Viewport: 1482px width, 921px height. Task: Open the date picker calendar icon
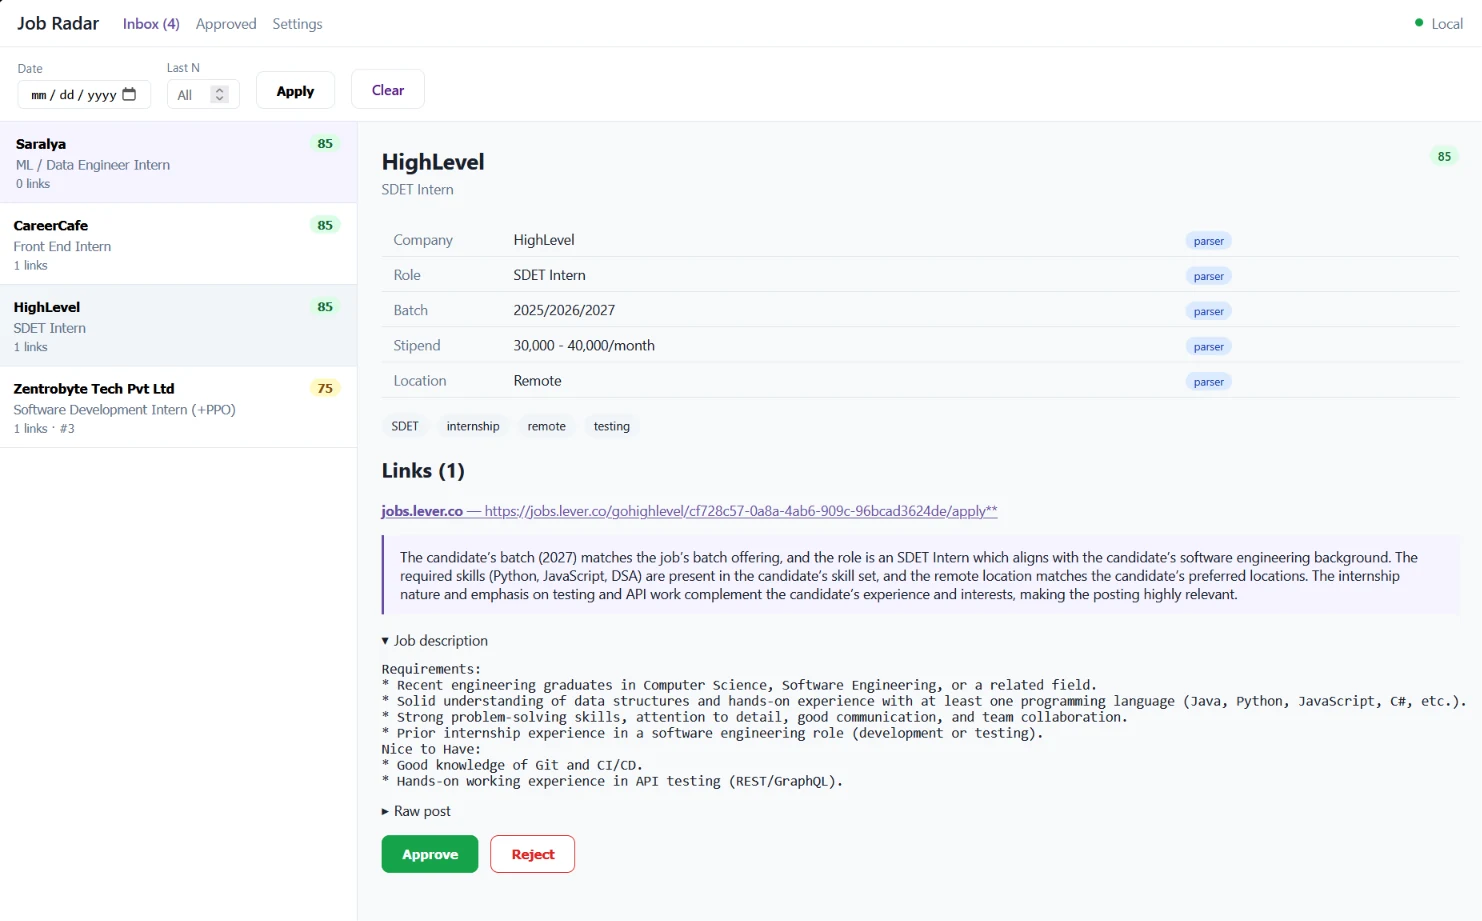[129, 94]
